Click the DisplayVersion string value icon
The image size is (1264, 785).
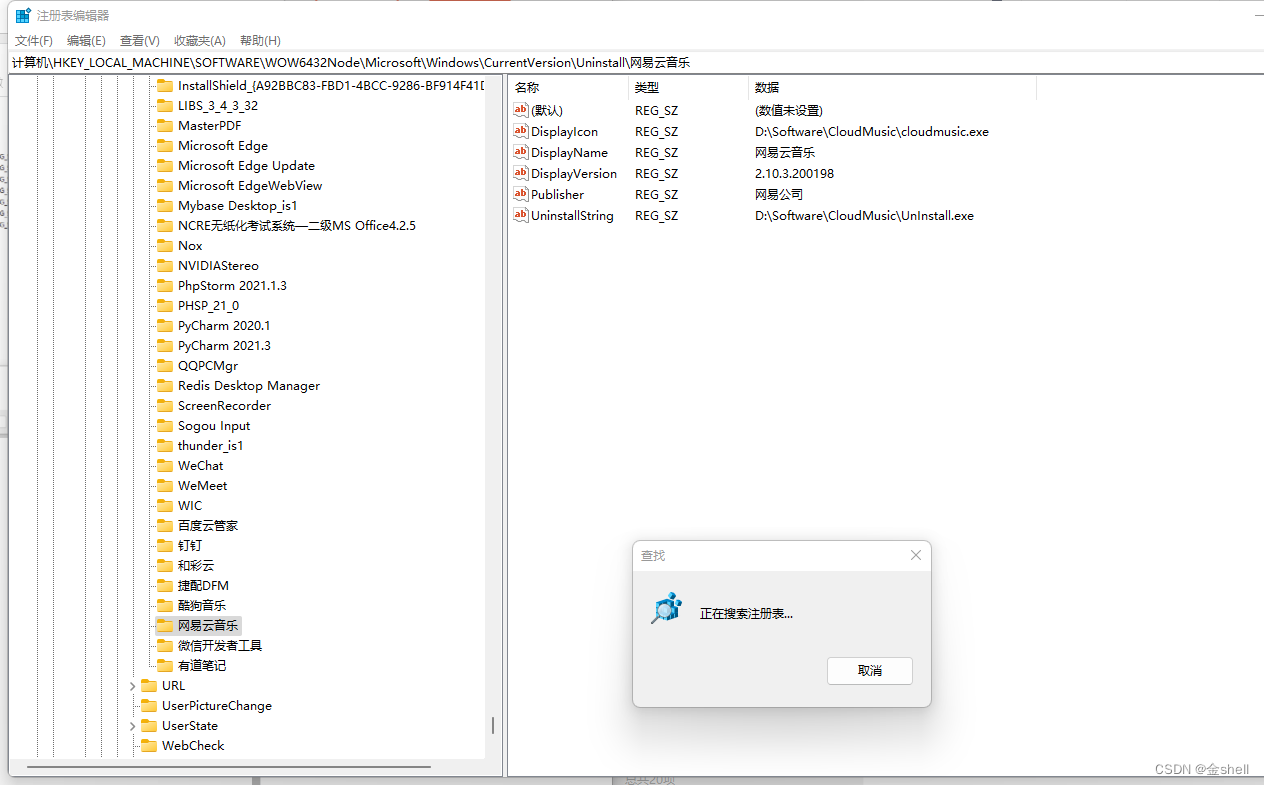click(x=521, y=173)
